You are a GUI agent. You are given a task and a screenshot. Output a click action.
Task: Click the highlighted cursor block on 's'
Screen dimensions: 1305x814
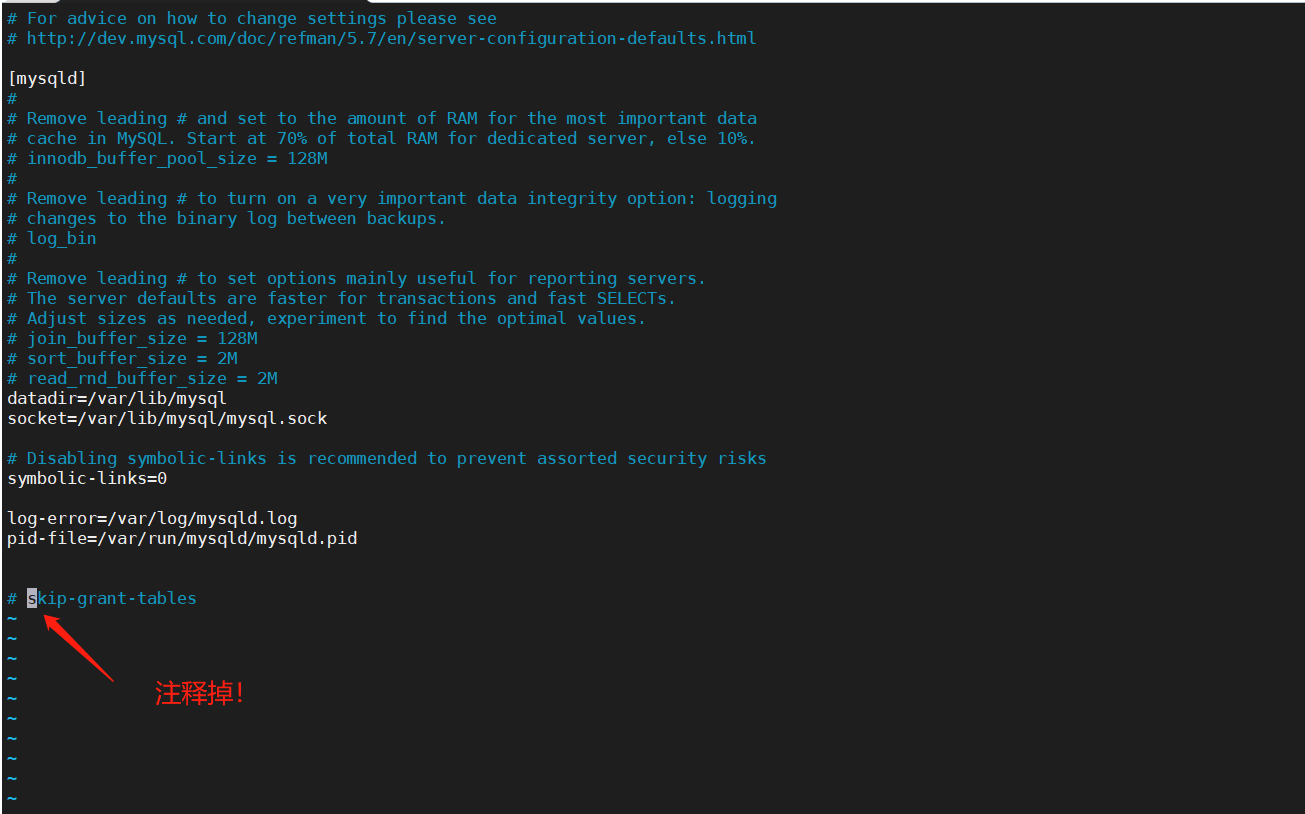(32, 598)
